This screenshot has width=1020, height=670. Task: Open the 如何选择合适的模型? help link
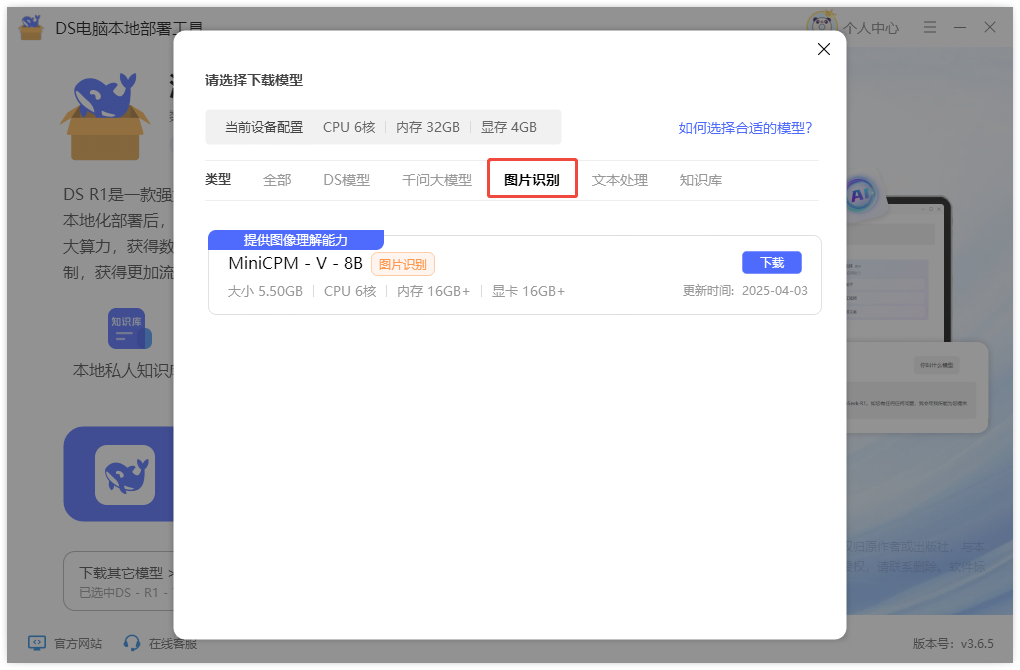tap(745, 128)
